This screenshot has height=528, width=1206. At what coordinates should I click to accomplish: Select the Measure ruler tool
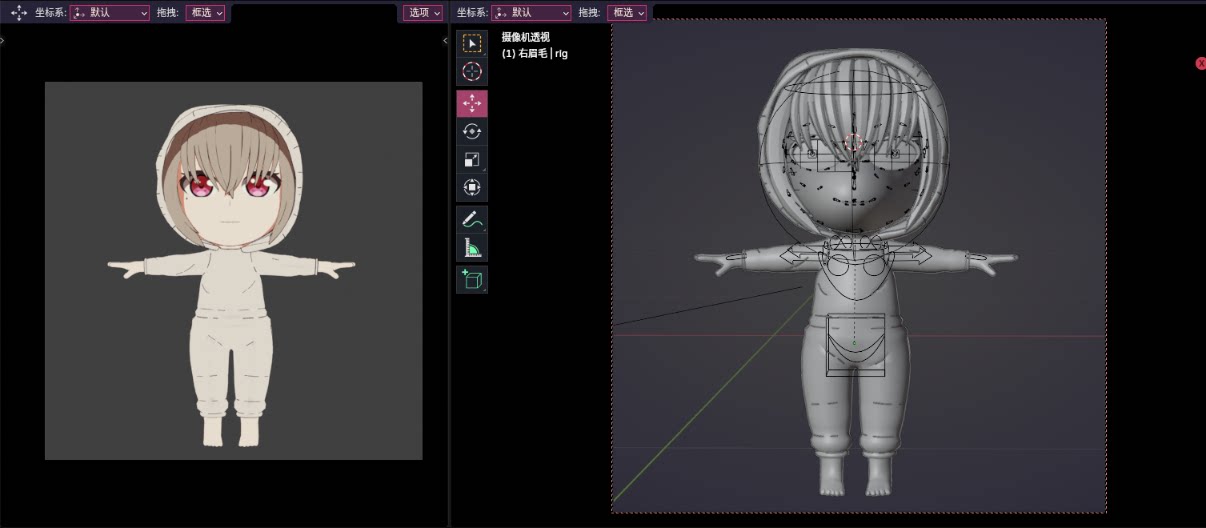coord(472,248)
